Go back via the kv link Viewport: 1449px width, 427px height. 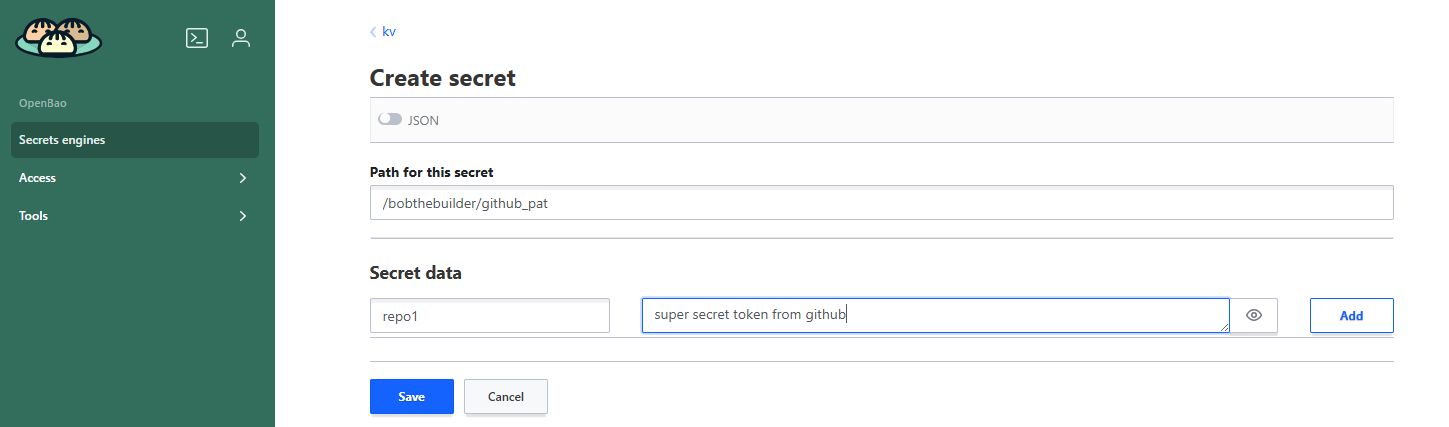tap(389, 32)
